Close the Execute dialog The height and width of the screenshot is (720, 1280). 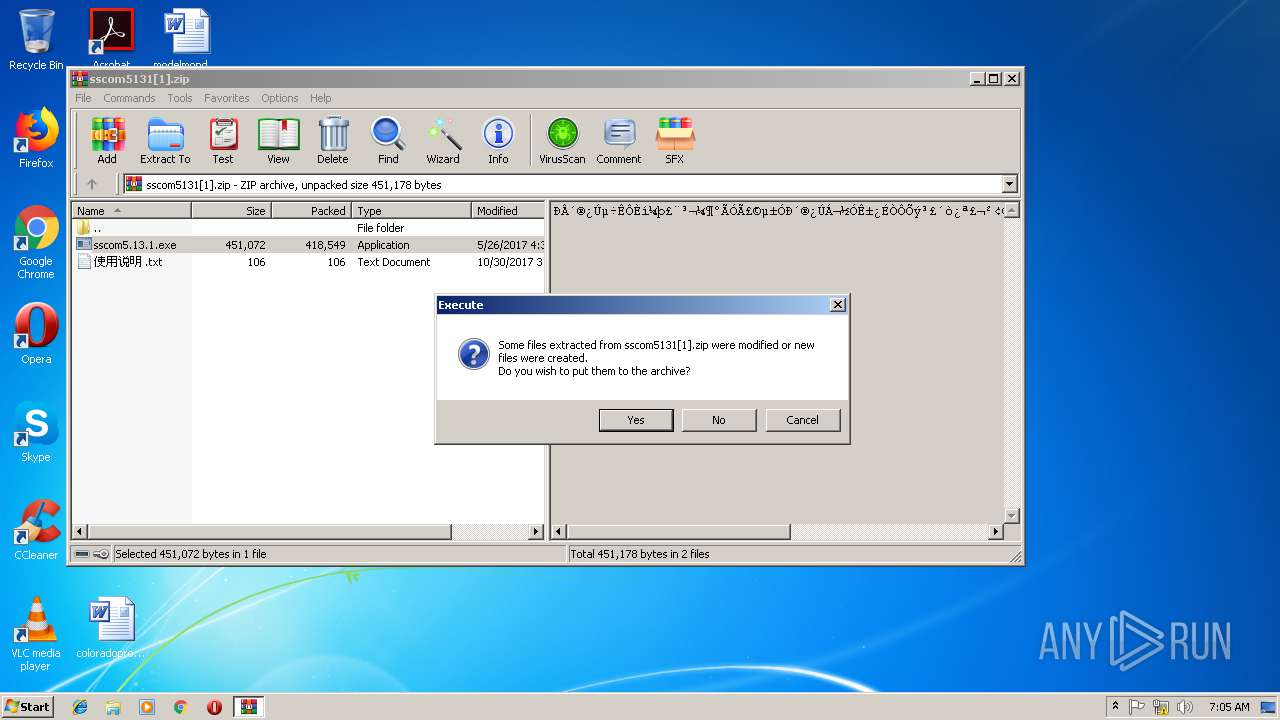coord(838,305)
